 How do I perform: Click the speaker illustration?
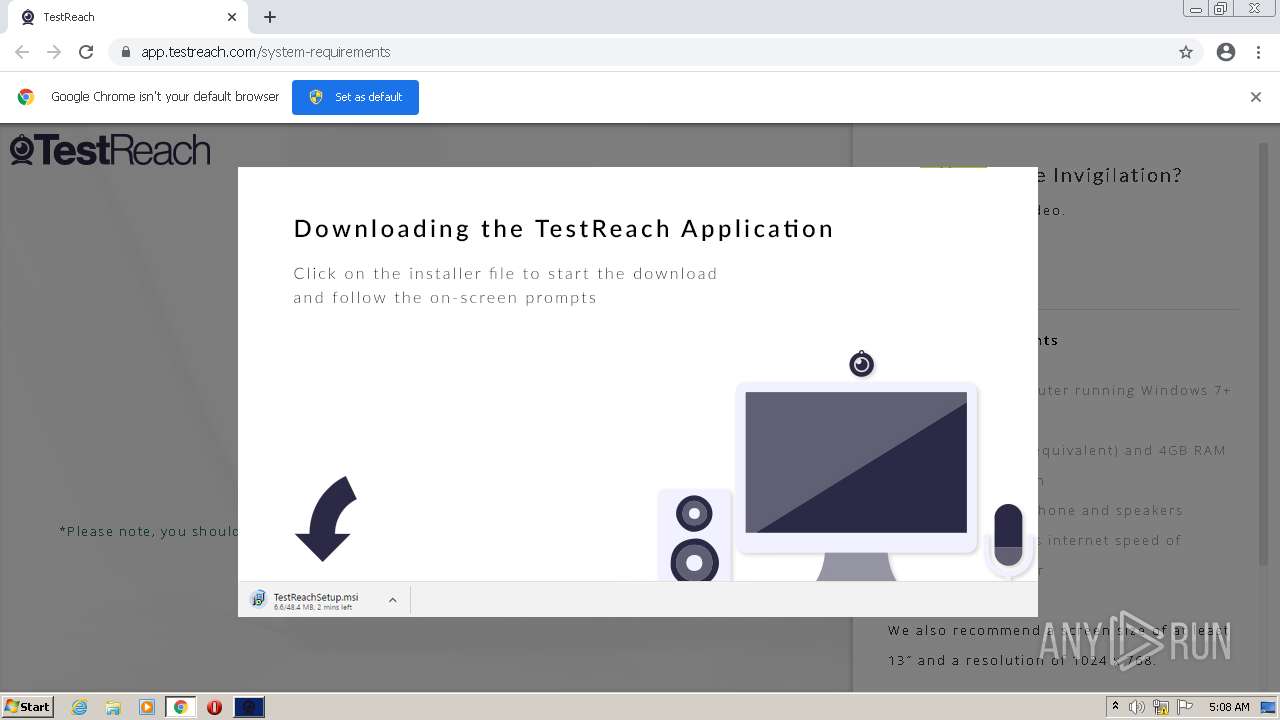click(694, 535)
